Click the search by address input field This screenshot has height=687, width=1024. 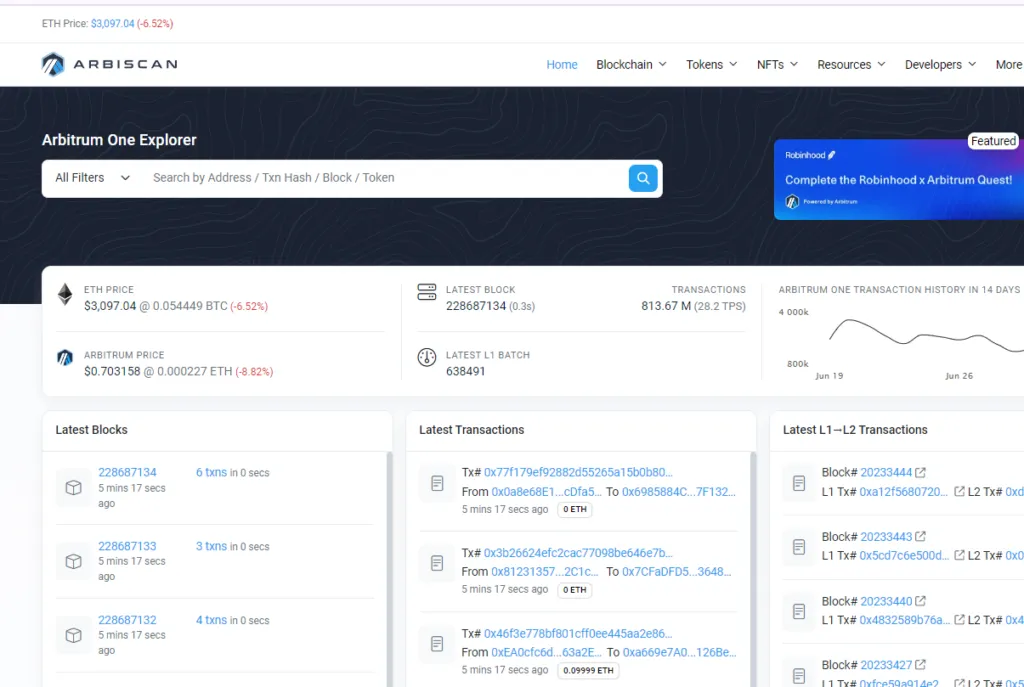pos(385,178)
